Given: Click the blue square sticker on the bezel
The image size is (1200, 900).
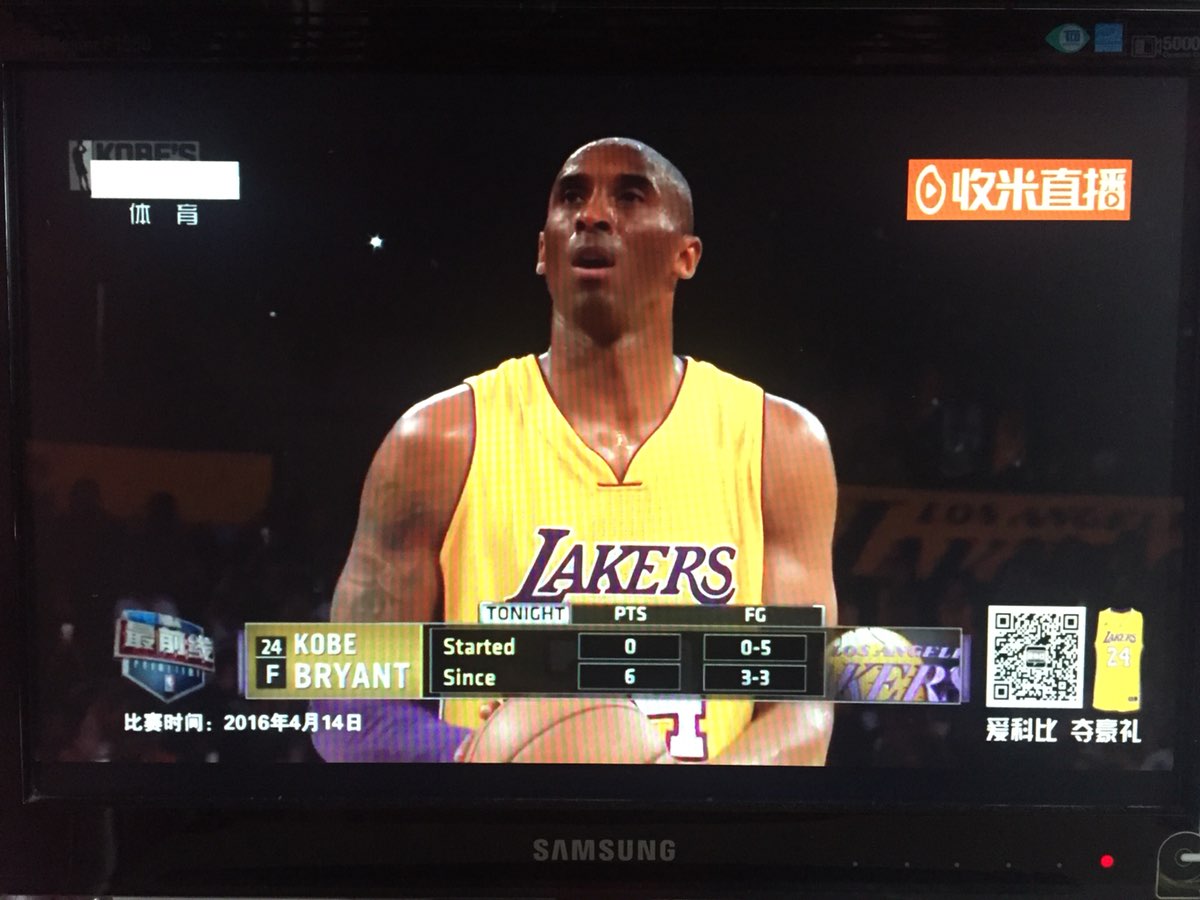Looking at the screenshot, I should pos(1108,39).
